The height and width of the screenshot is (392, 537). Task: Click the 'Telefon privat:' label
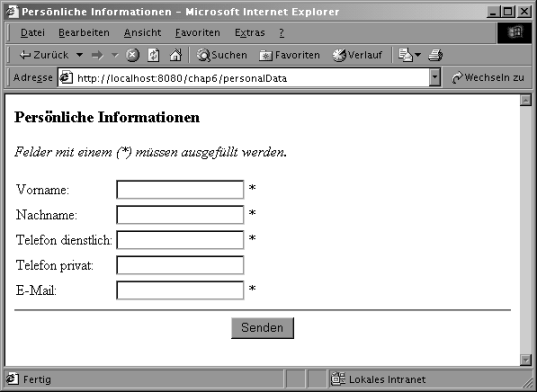[55, 265]
